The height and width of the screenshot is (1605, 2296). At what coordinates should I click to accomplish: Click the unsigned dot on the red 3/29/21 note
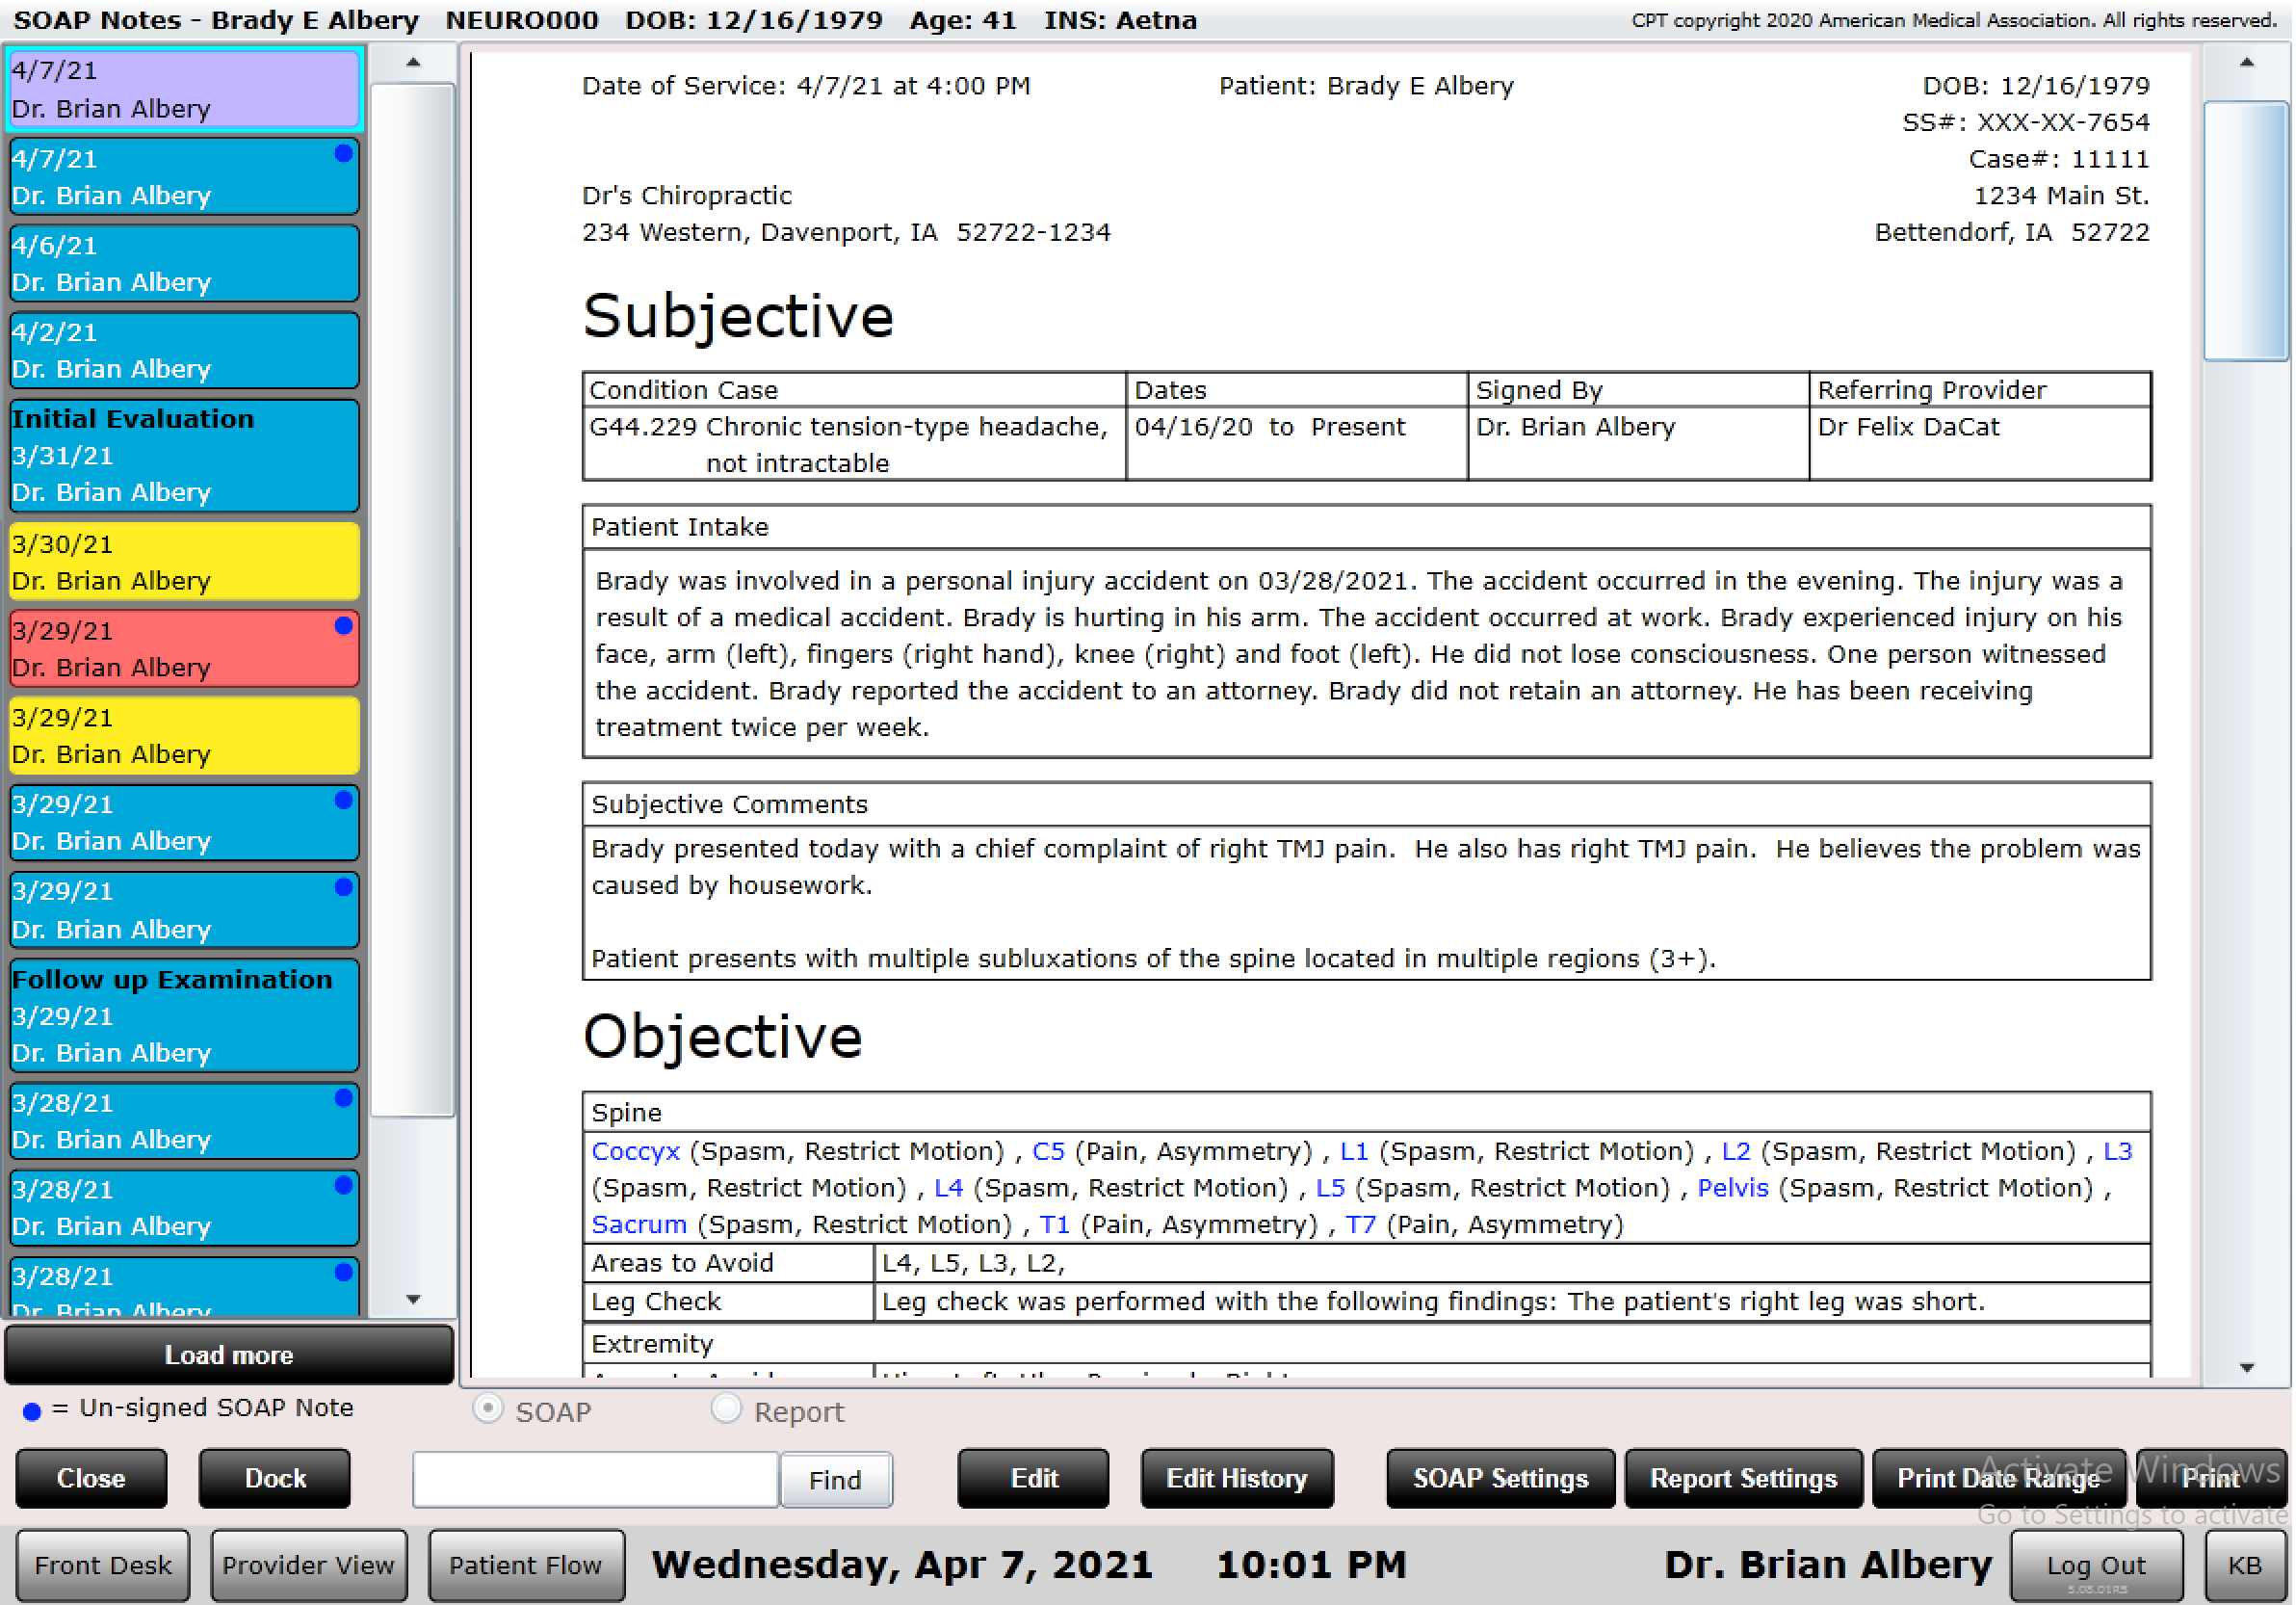pos(343,626)
